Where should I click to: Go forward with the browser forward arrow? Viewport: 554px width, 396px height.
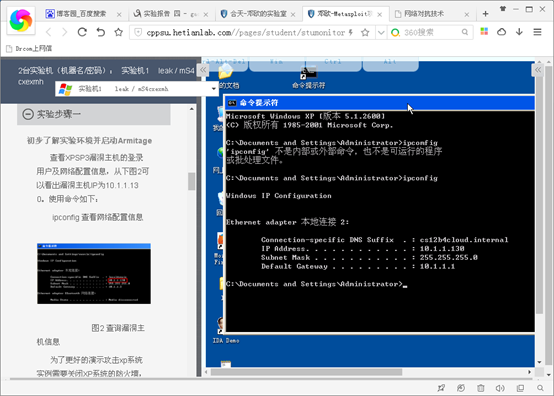(65, 32)
